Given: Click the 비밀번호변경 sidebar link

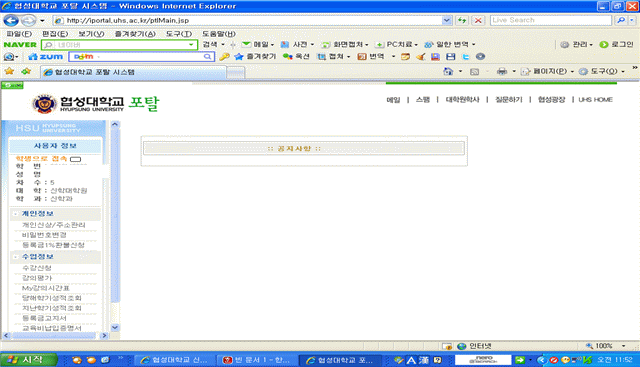Looking at the screenshot, I should coord(44,235).
